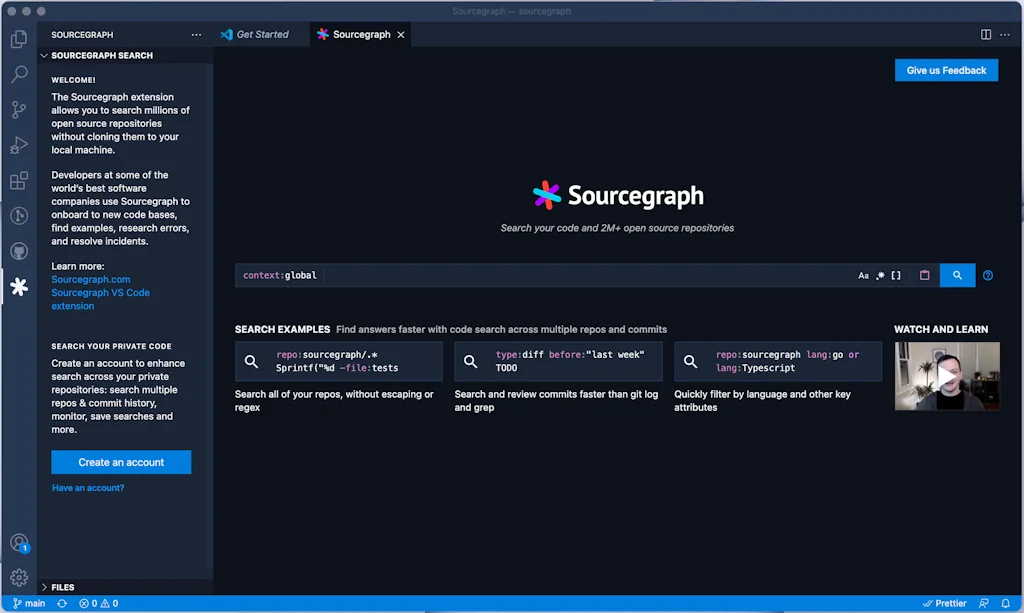The height and width of the screenshot is (613, 1024).
Task: Toggle structural search brackets icon
Action: (x=896, y=274)
